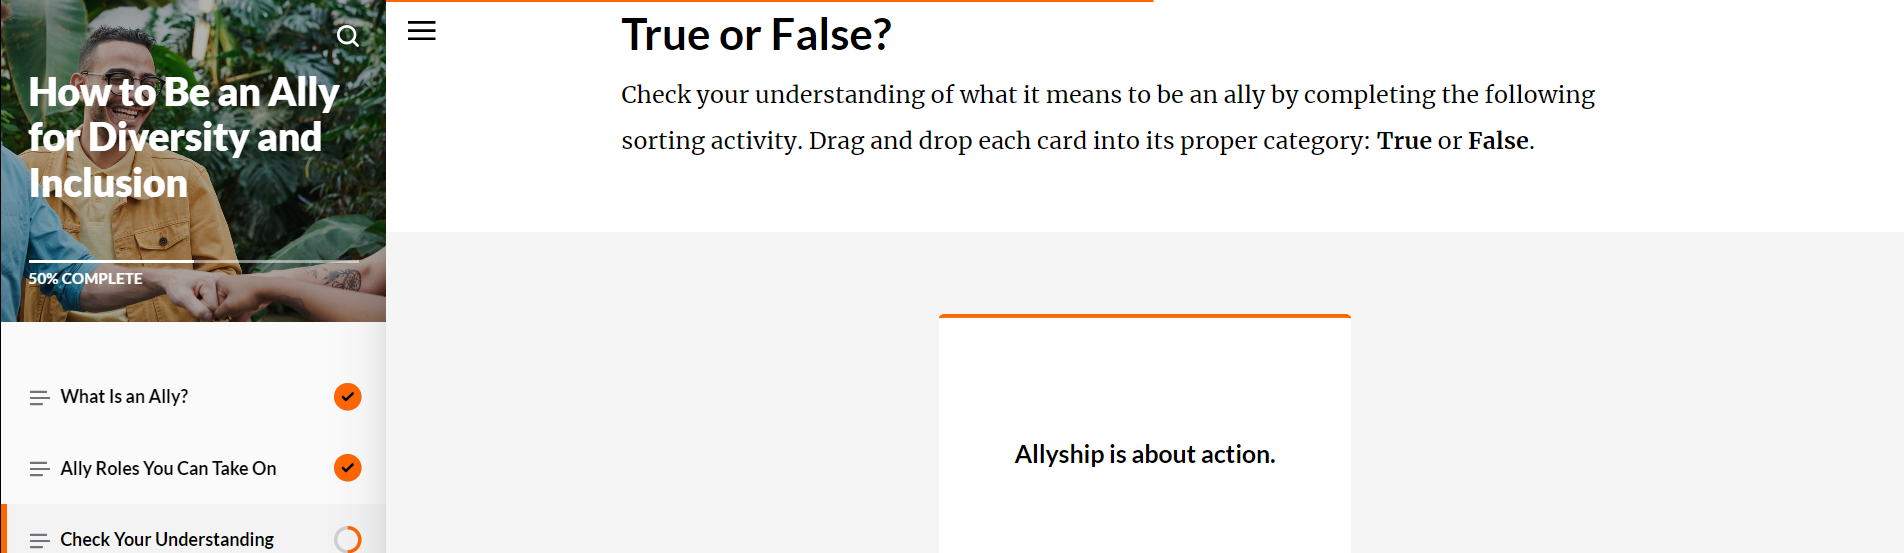Click the lines icon beside What Is an Ally?
This screenshot has width=1904, height=553.
pyautogui.click(x=39, y=398)
